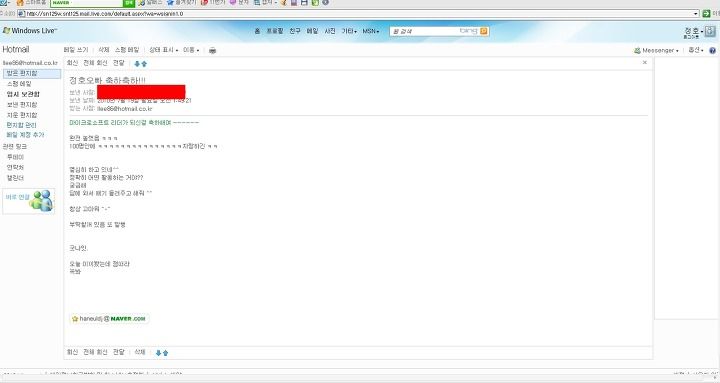Click the manage folders link in sidebar
720x383 pixels.
[21, 125]
